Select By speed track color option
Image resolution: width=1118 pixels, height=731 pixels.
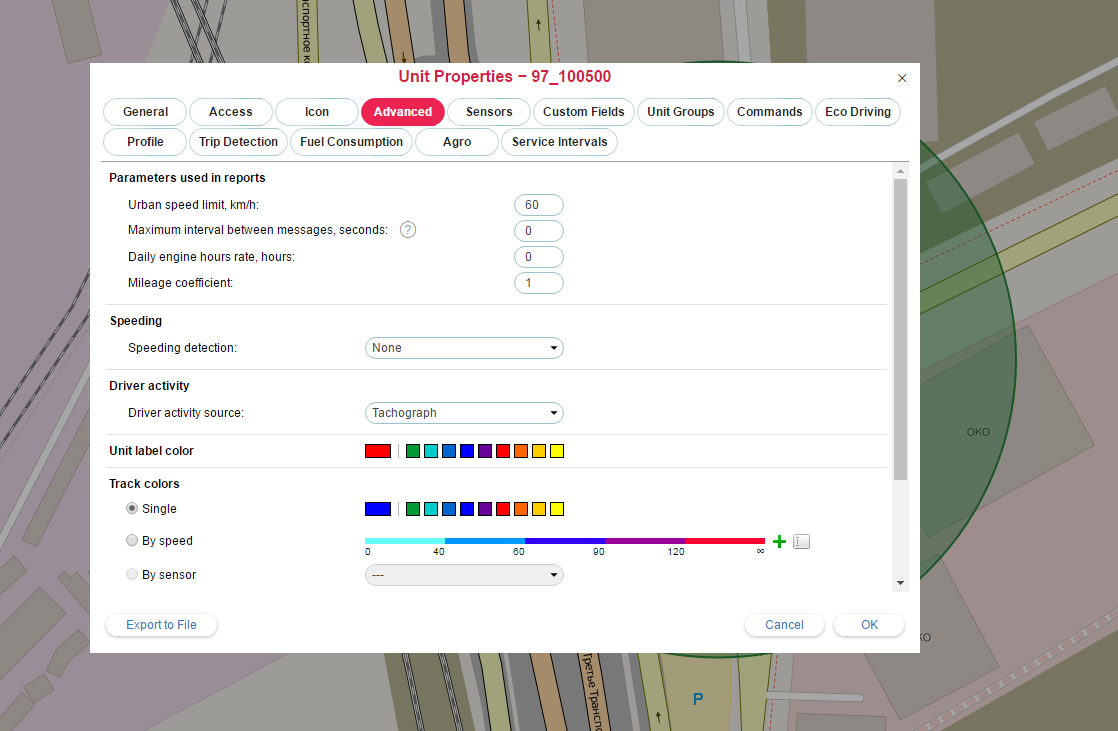click(132, 541)
